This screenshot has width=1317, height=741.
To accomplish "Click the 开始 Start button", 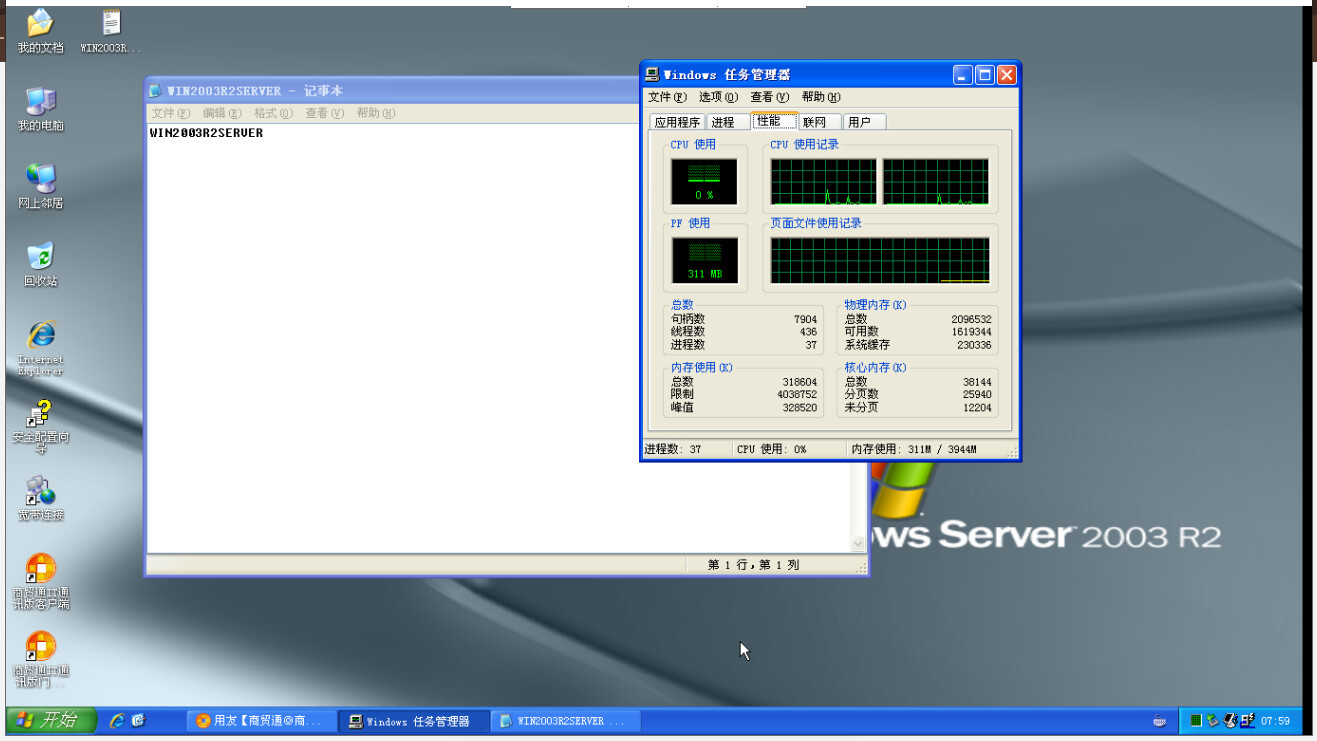I will pyautogui.click(x=51, y=720).
